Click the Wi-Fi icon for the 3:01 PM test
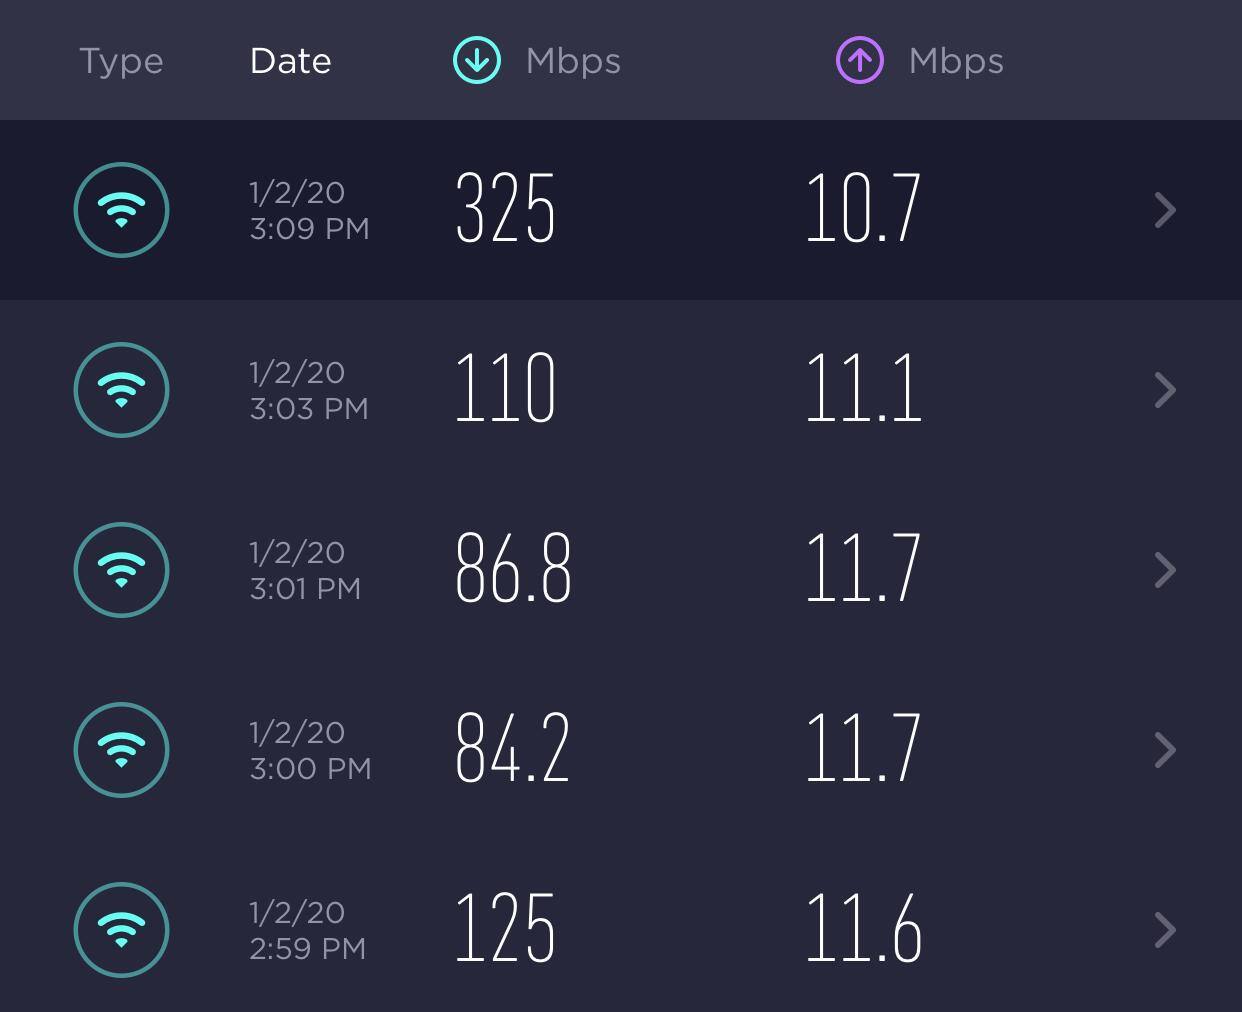Screen dimensions: 1242x1012 click(121, 570)
